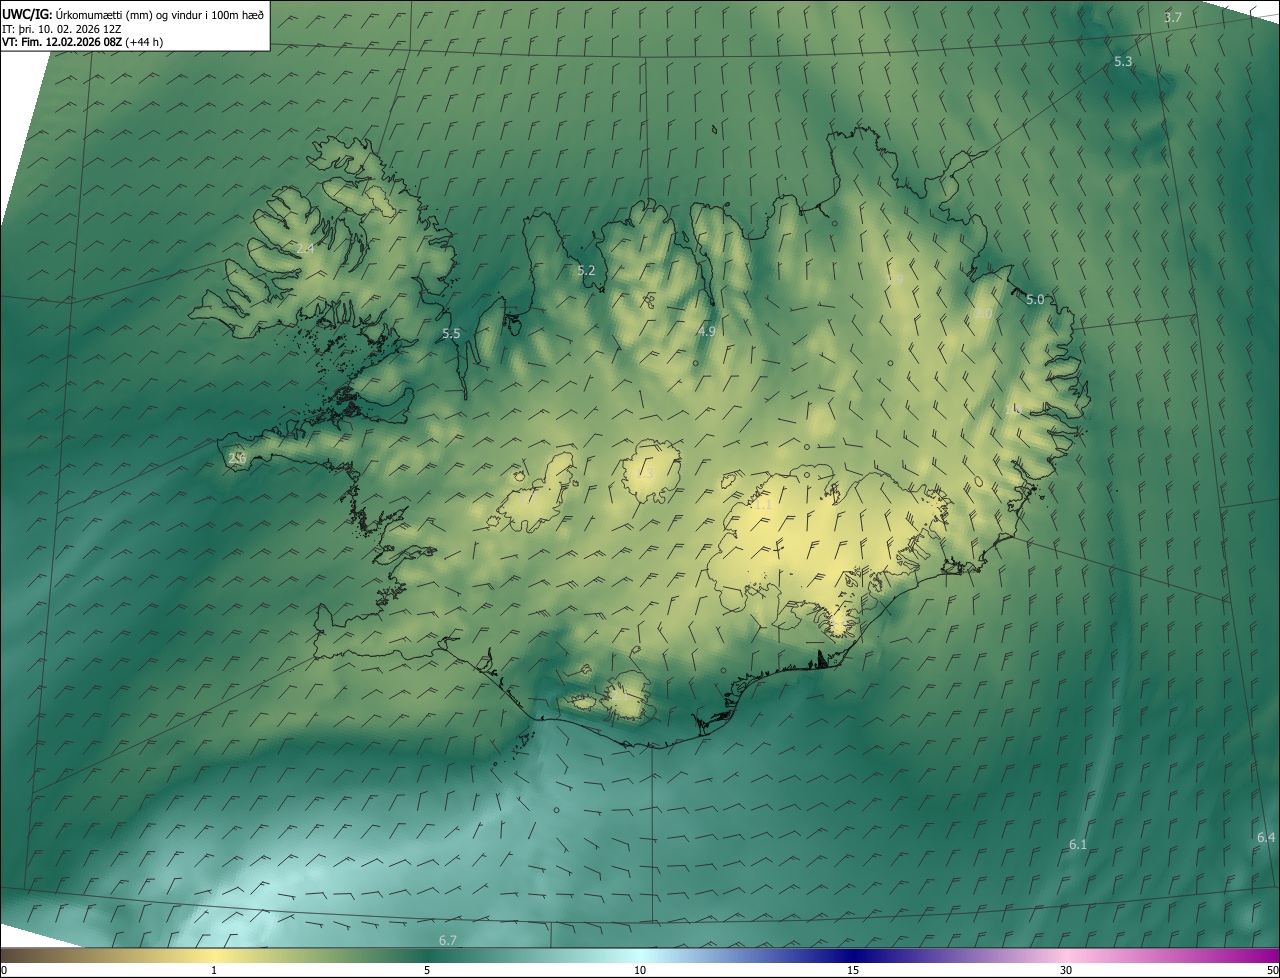This screenshot has height=978, width=1280.
Task: Click the IT initialization time line
Action: [x=61, y=28]
